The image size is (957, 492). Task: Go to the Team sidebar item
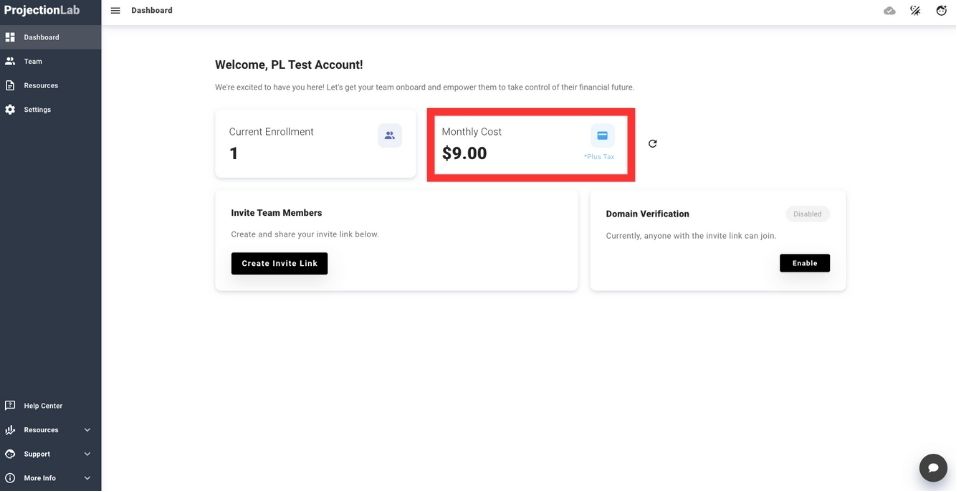(33, 61)
